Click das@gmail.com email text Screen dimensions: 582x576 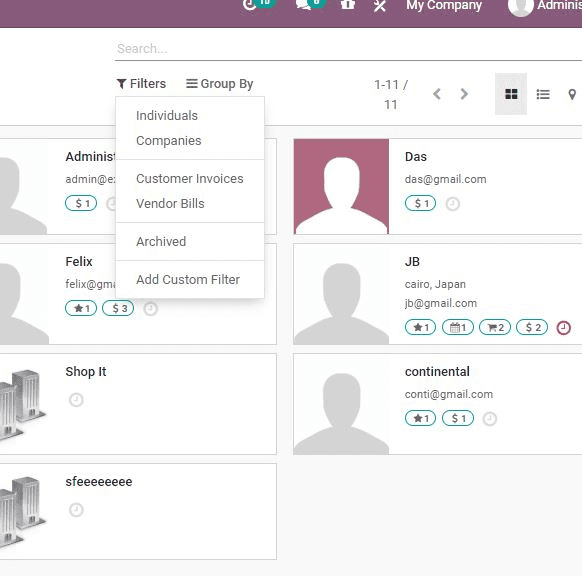tap(445, 179)
